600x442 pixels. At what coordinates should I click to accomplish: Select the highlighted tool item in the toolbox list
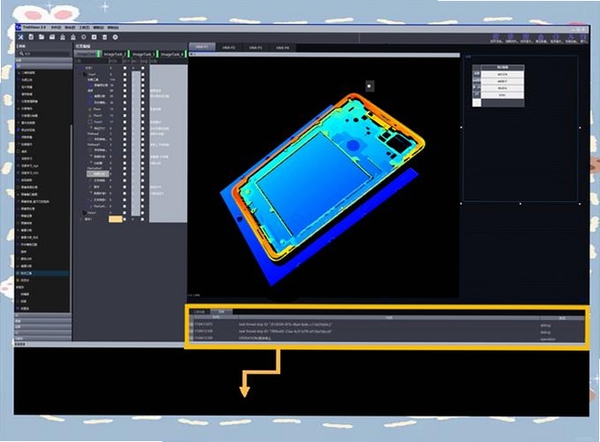tap(42, 273)
